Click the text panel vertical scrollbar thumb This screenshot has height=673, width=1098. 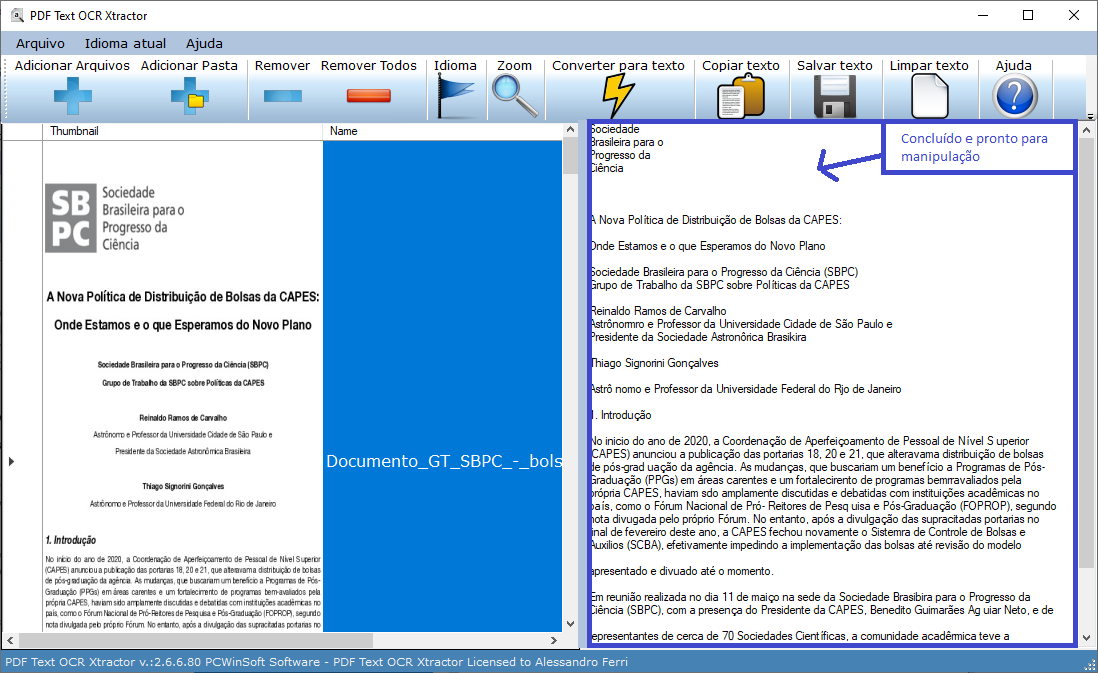(1086, 353)
